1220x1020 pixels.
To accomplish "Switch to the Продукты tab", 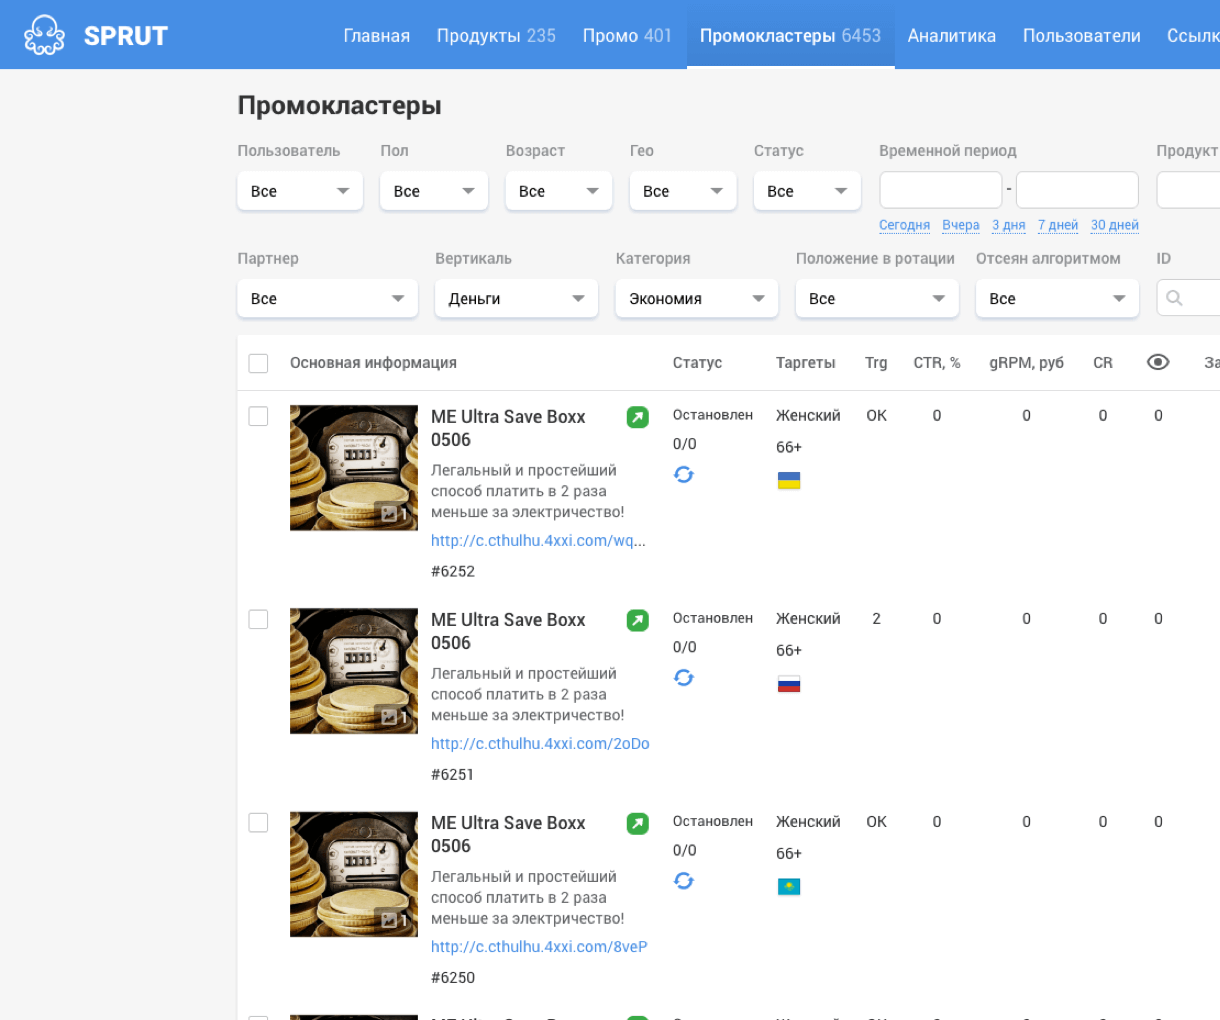I will [x=496, y=36].
